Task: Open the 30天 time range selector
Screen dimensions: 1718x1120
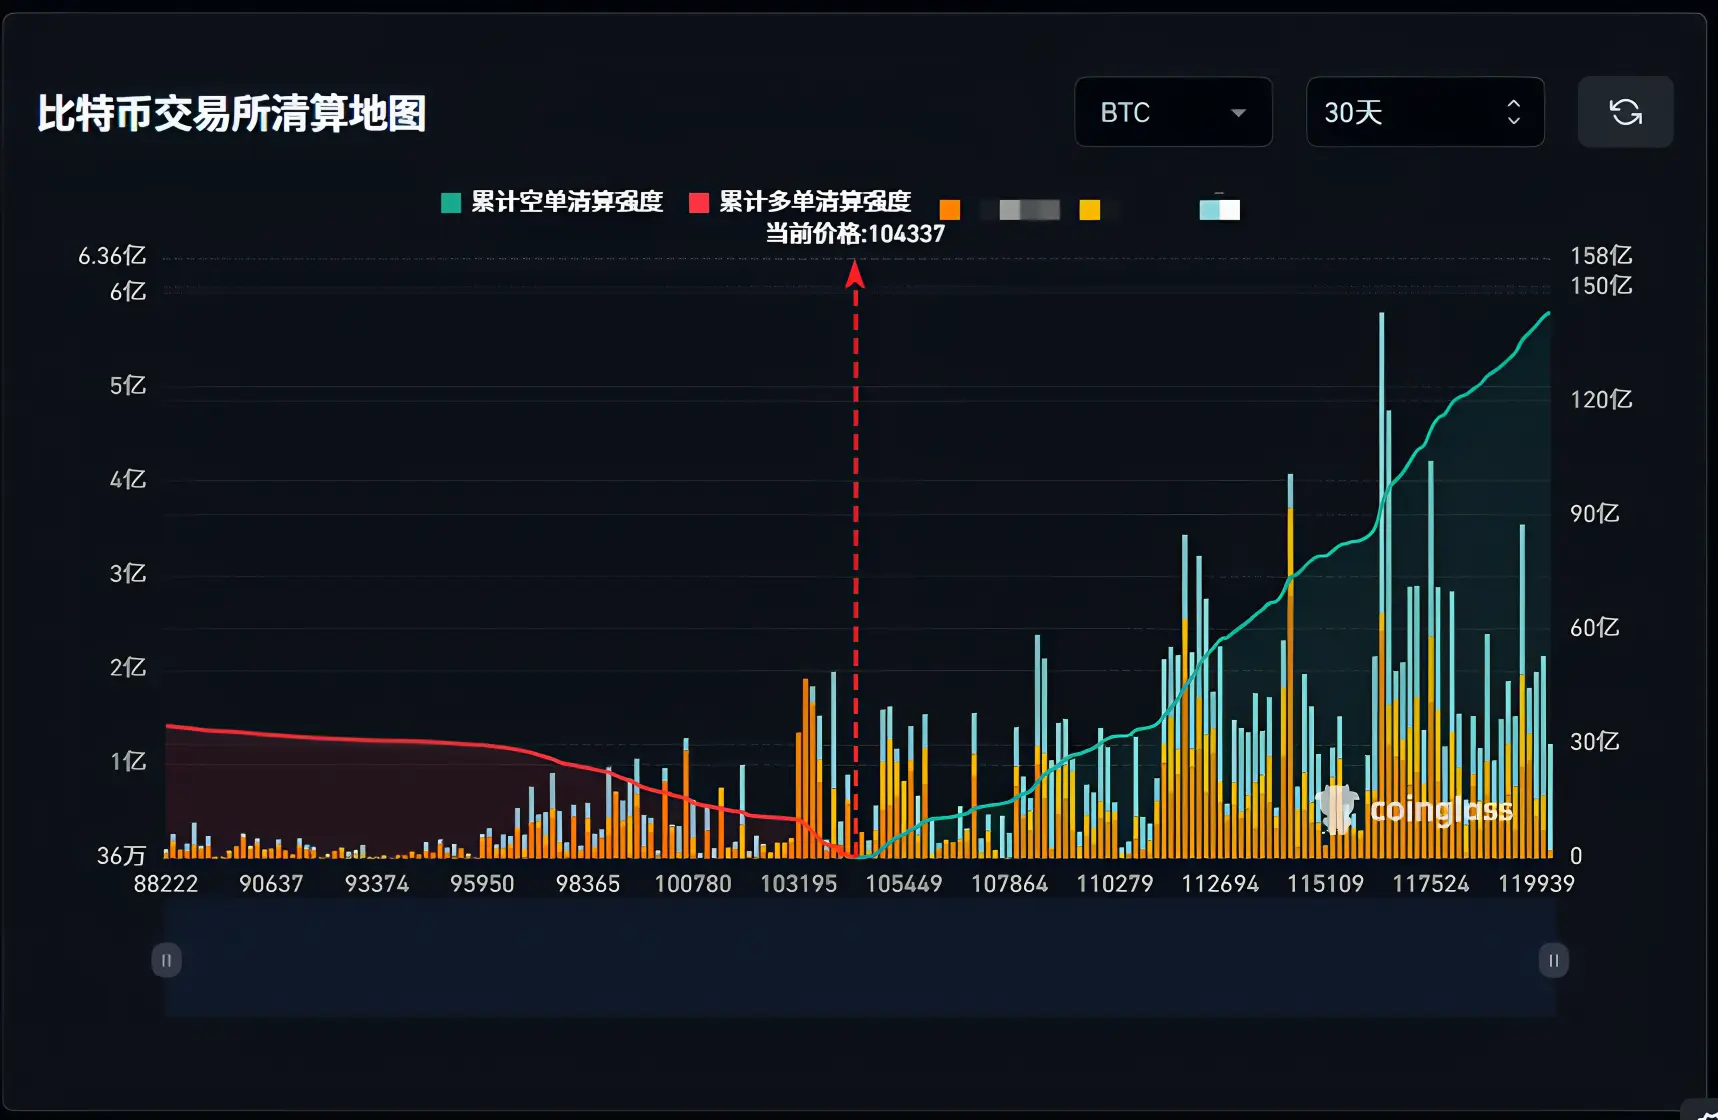Action: pos(1425,112)
